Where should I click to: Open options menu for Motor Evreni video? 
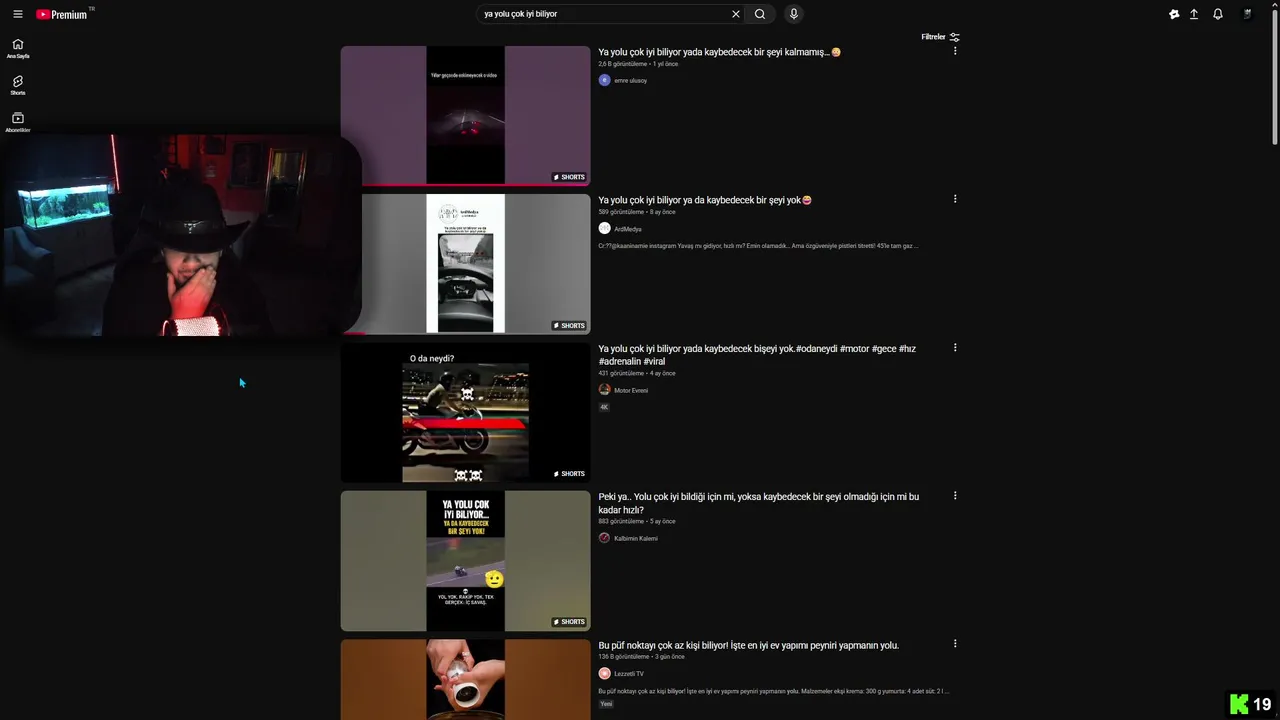coord(955,348)
